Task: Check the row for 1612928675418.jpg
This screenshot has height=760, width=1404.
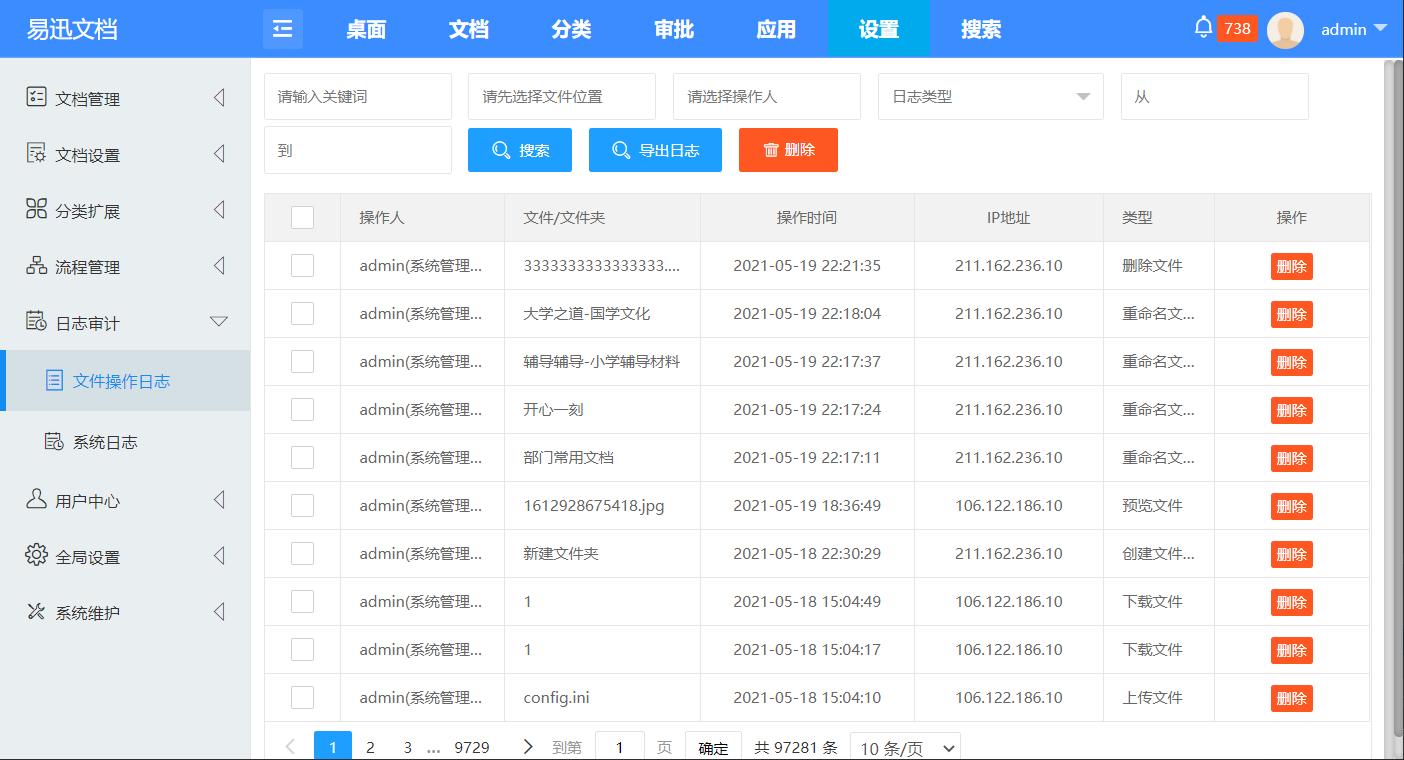Action: tap(302, 505)
